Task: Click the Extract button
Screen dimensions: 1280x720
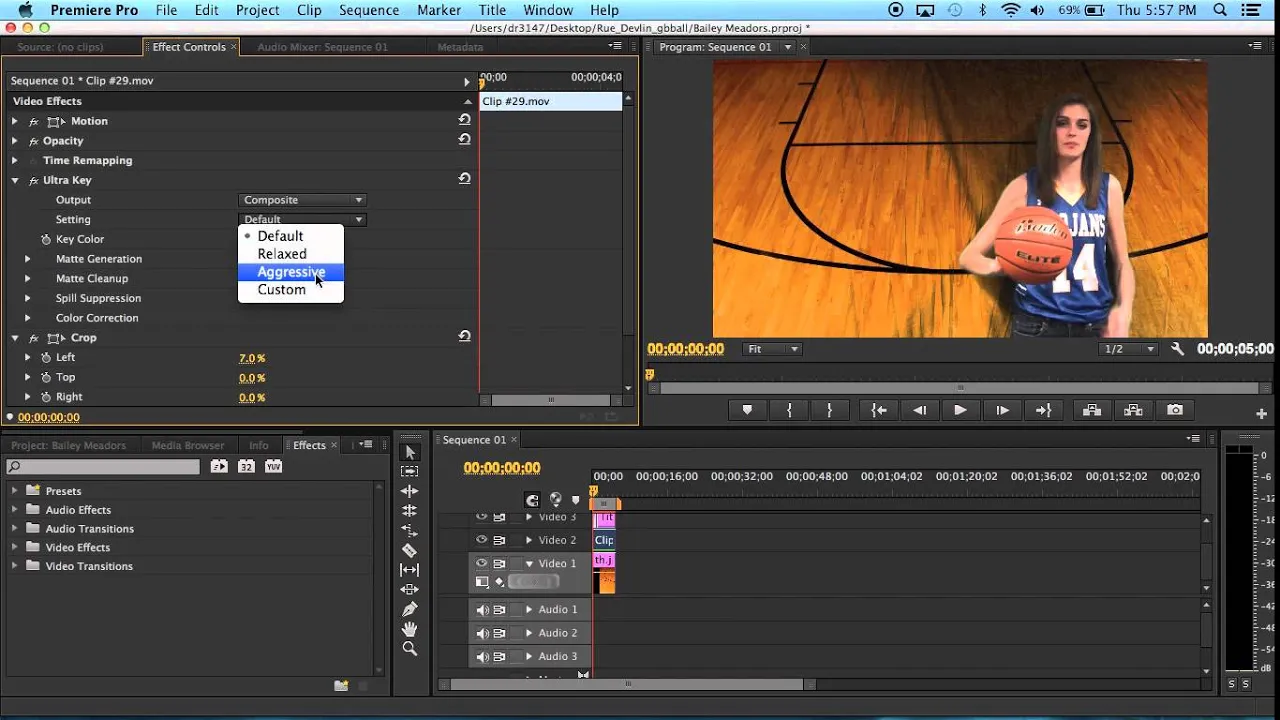Action: (1133, 410)
